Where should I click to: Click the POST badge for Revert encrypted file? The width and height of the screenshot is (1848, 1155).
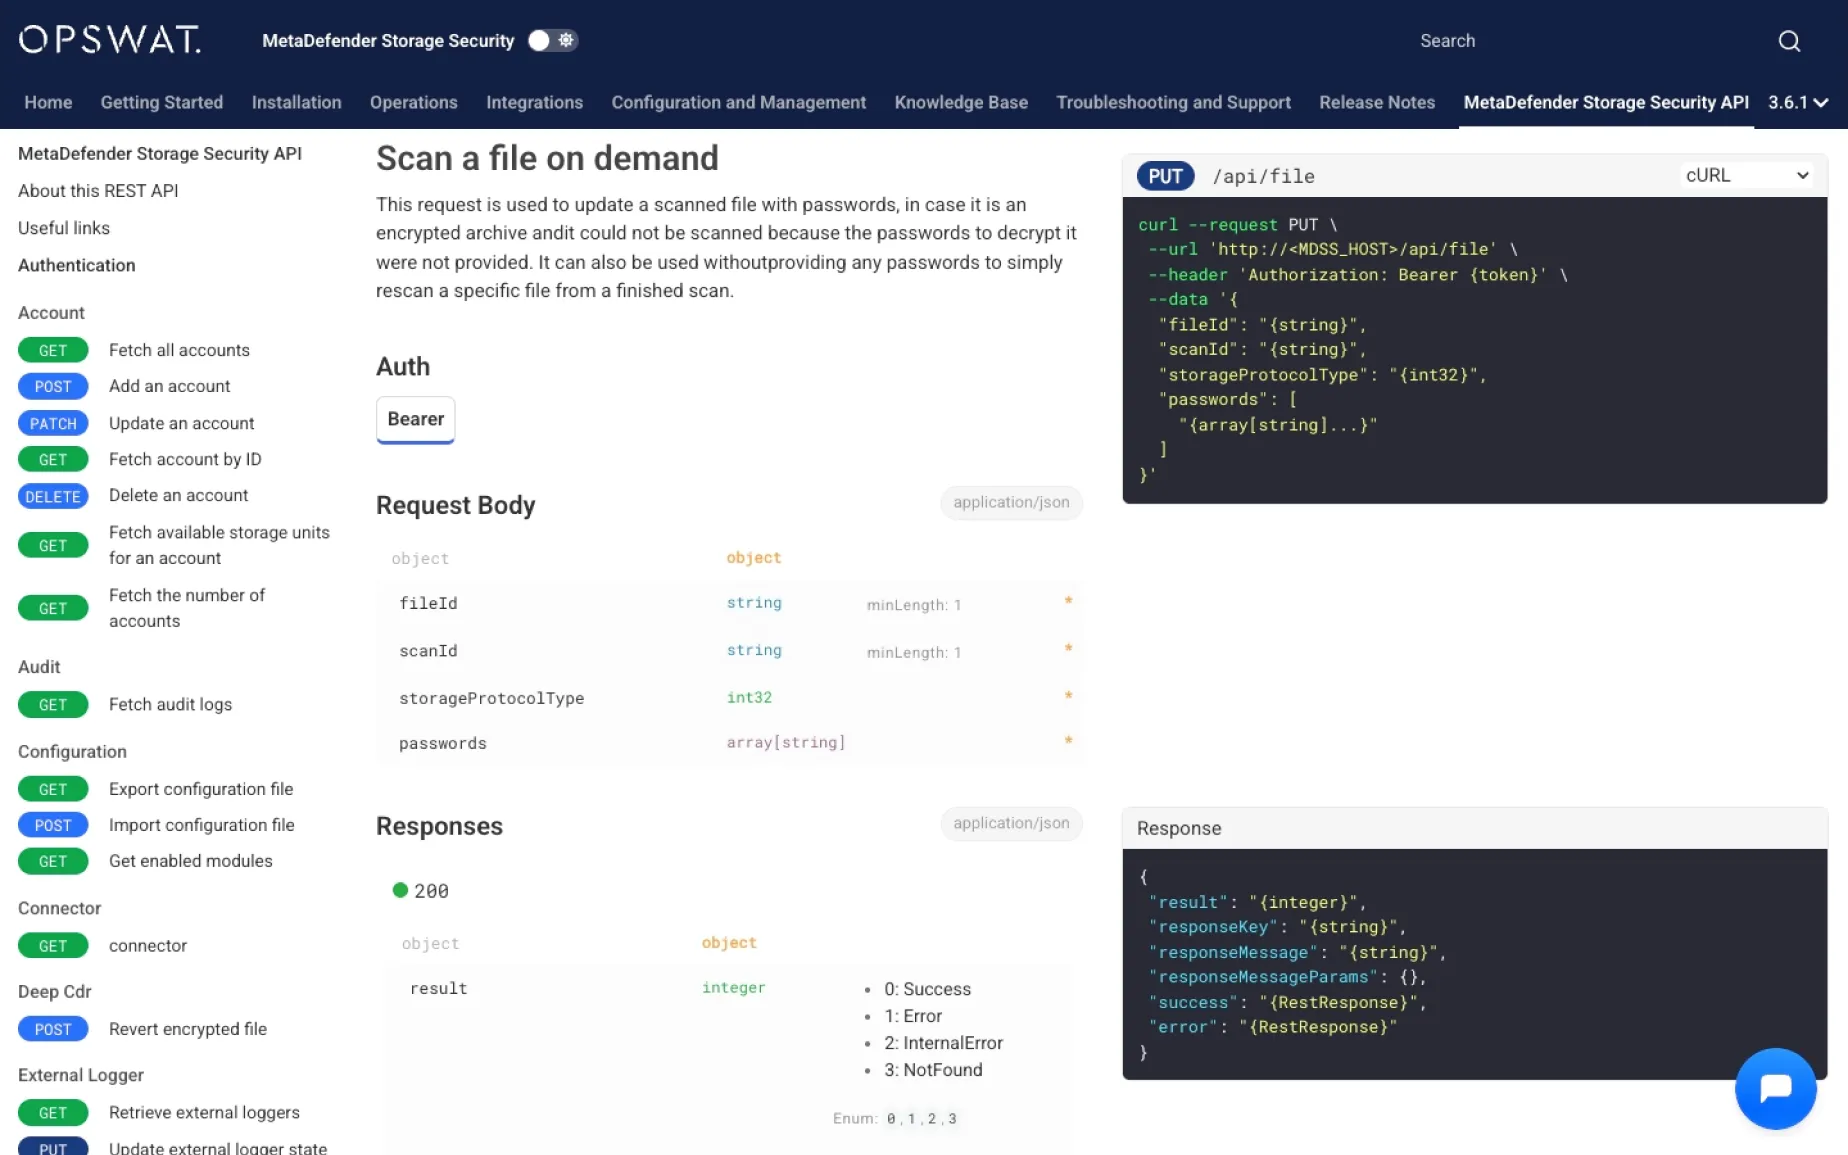click(53, 1029)
